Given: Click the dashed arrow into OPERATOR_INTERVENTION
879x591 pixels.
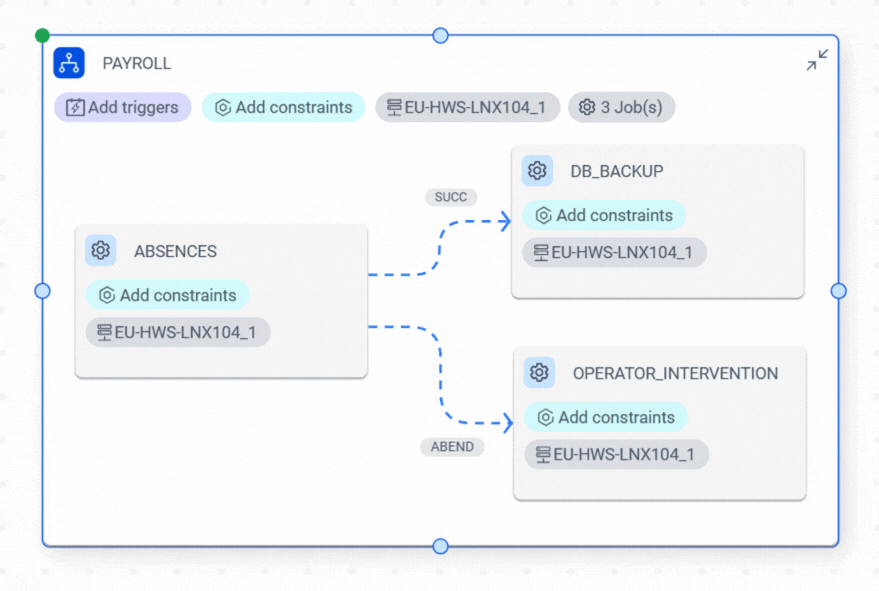Looking at the screenshot, I should pos(441,376).
